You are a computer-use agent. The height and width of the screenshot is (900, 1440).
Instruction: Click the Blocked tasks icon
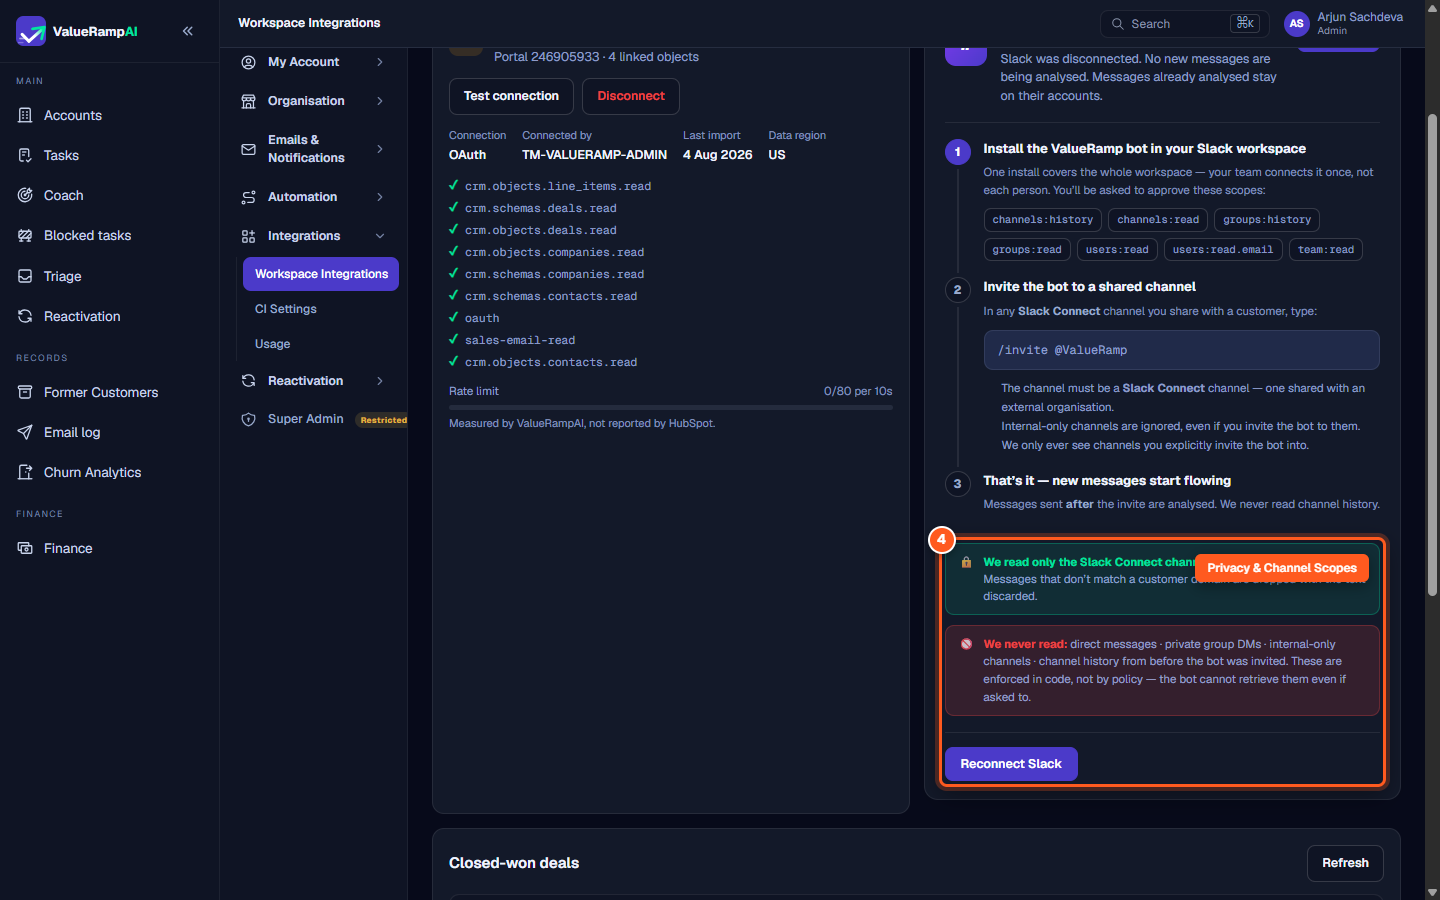click(x=25, y=235)
